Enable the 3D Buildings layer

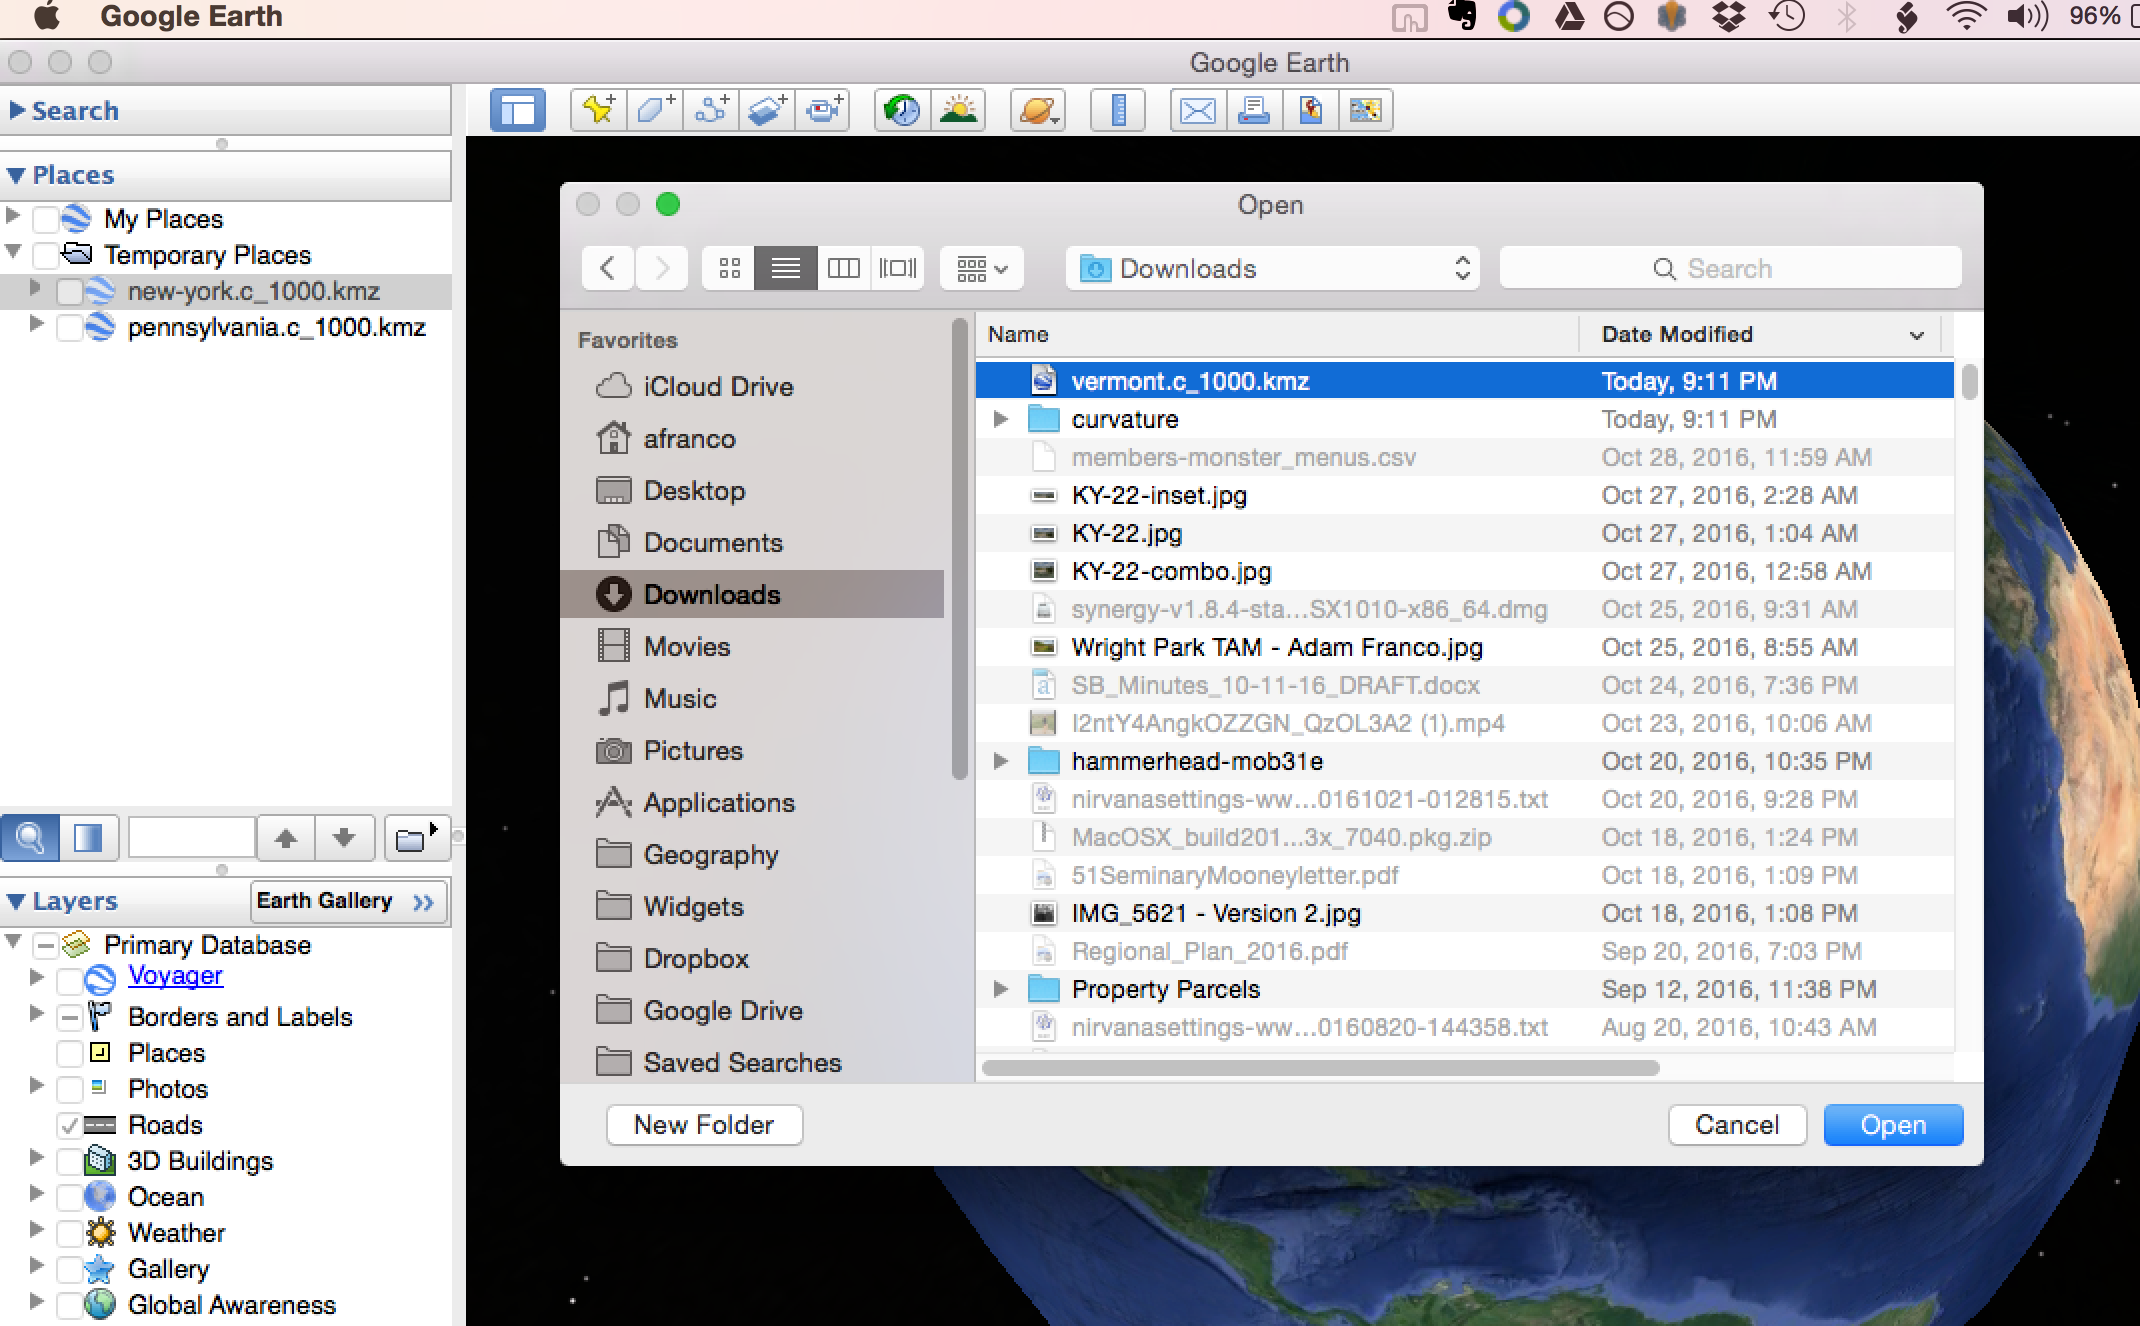click(68, 1161)
